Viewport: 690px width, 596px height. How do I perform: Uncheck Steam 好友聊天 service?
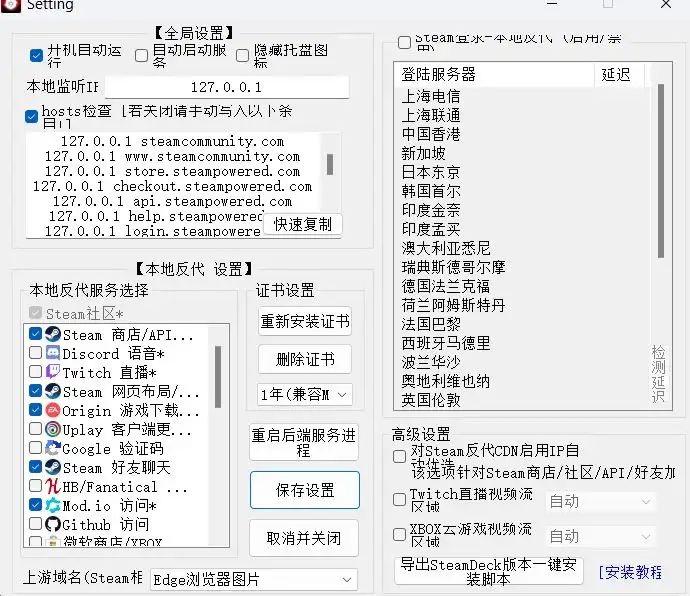click(36, 467)
